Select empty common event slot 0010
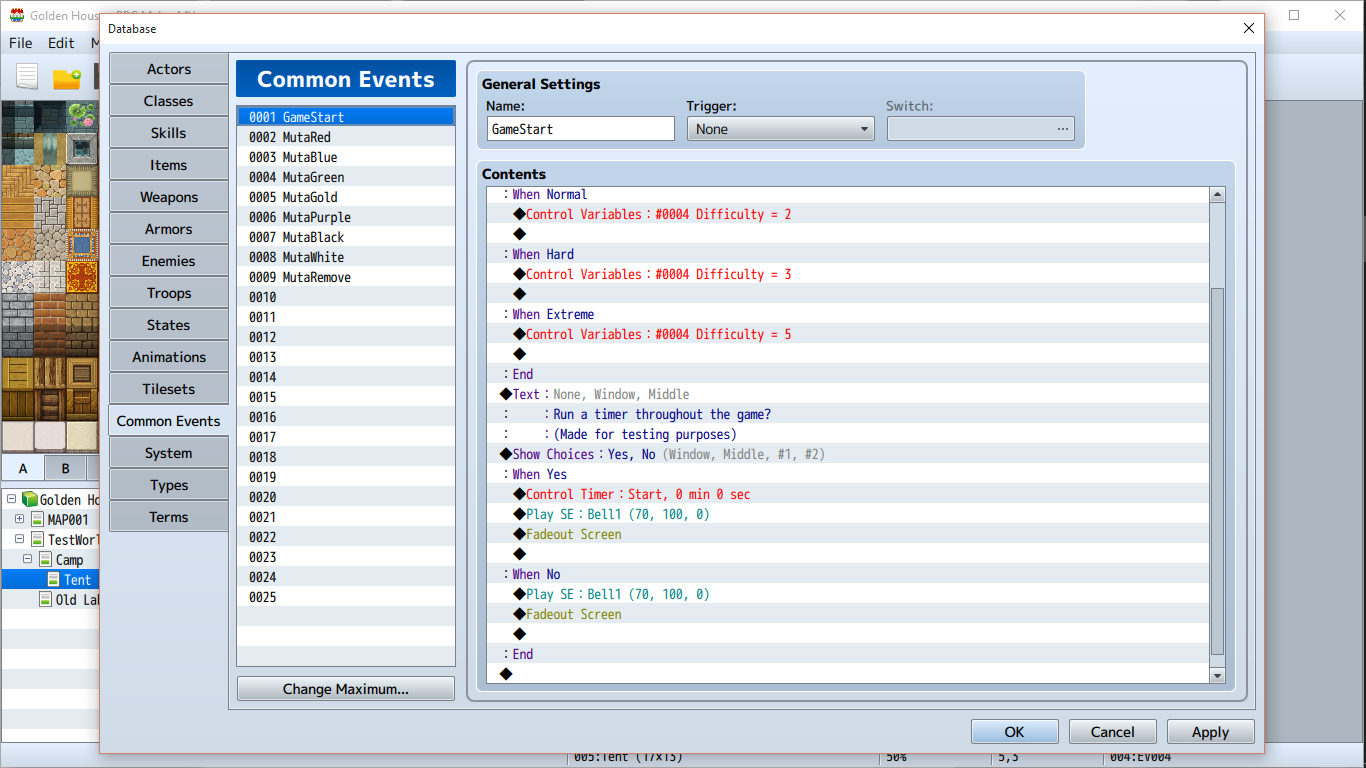This screenshot has height=768, width=1366. [346, 297]
